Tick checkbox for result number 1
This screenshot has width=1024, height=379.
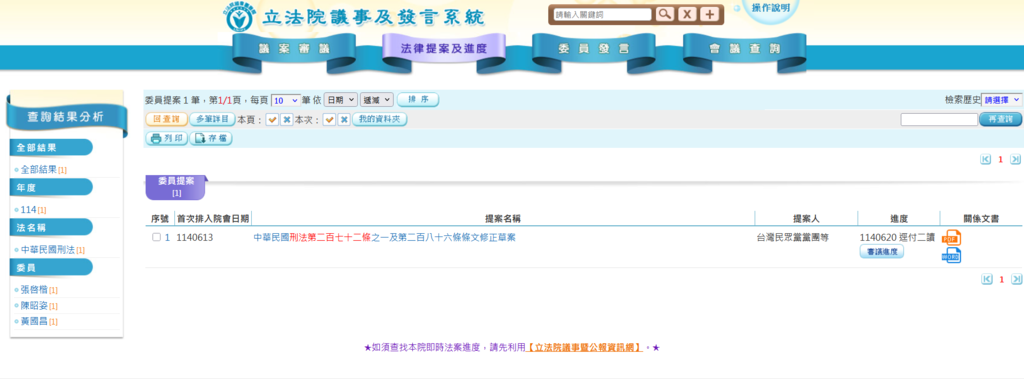(156, 237)
